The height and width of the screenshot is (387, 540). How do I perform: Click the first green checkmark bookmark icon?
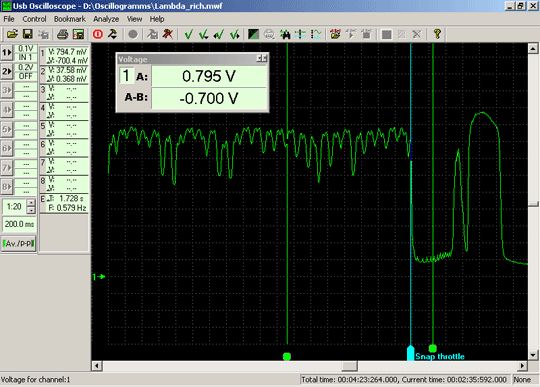(x=188, y=34)
